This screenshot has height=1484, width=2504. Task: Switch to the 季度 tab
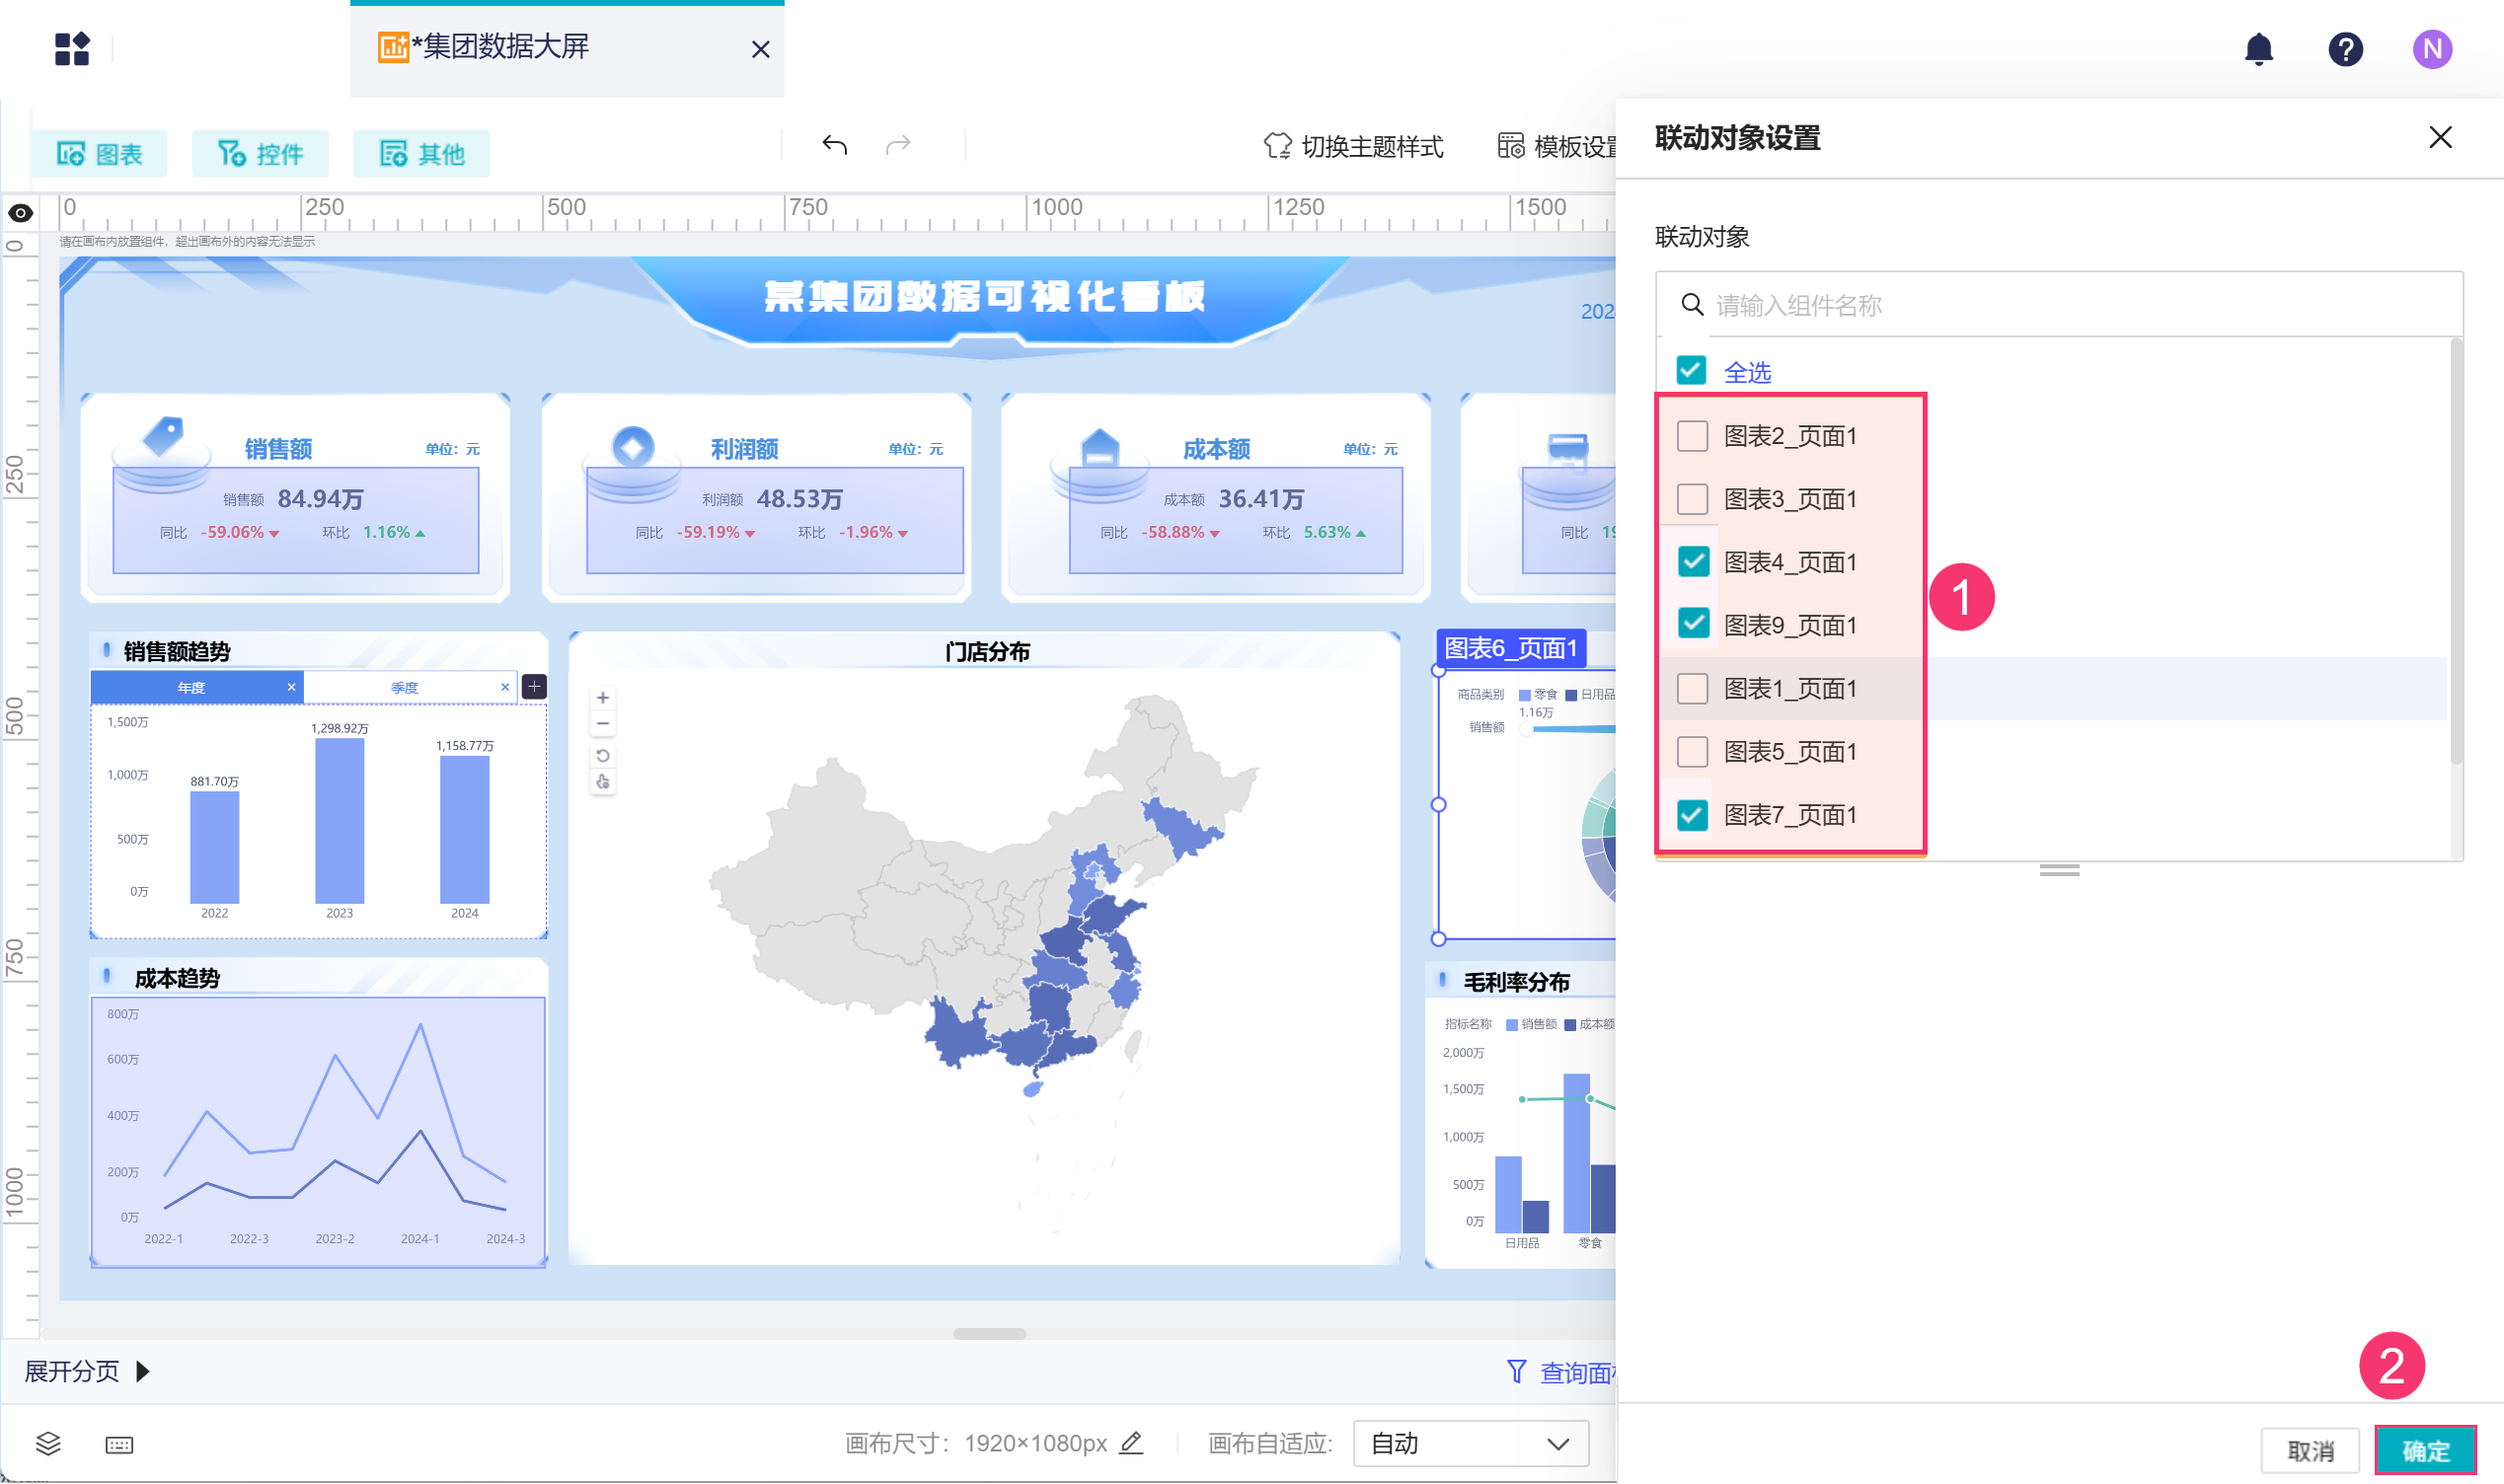point(404,687)
